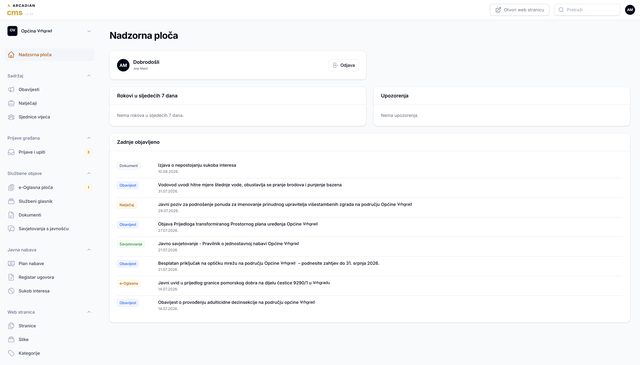640x365 pixels.
Task: Click the AM avatar in Dobrodošli card
Action: pos(123,65)
